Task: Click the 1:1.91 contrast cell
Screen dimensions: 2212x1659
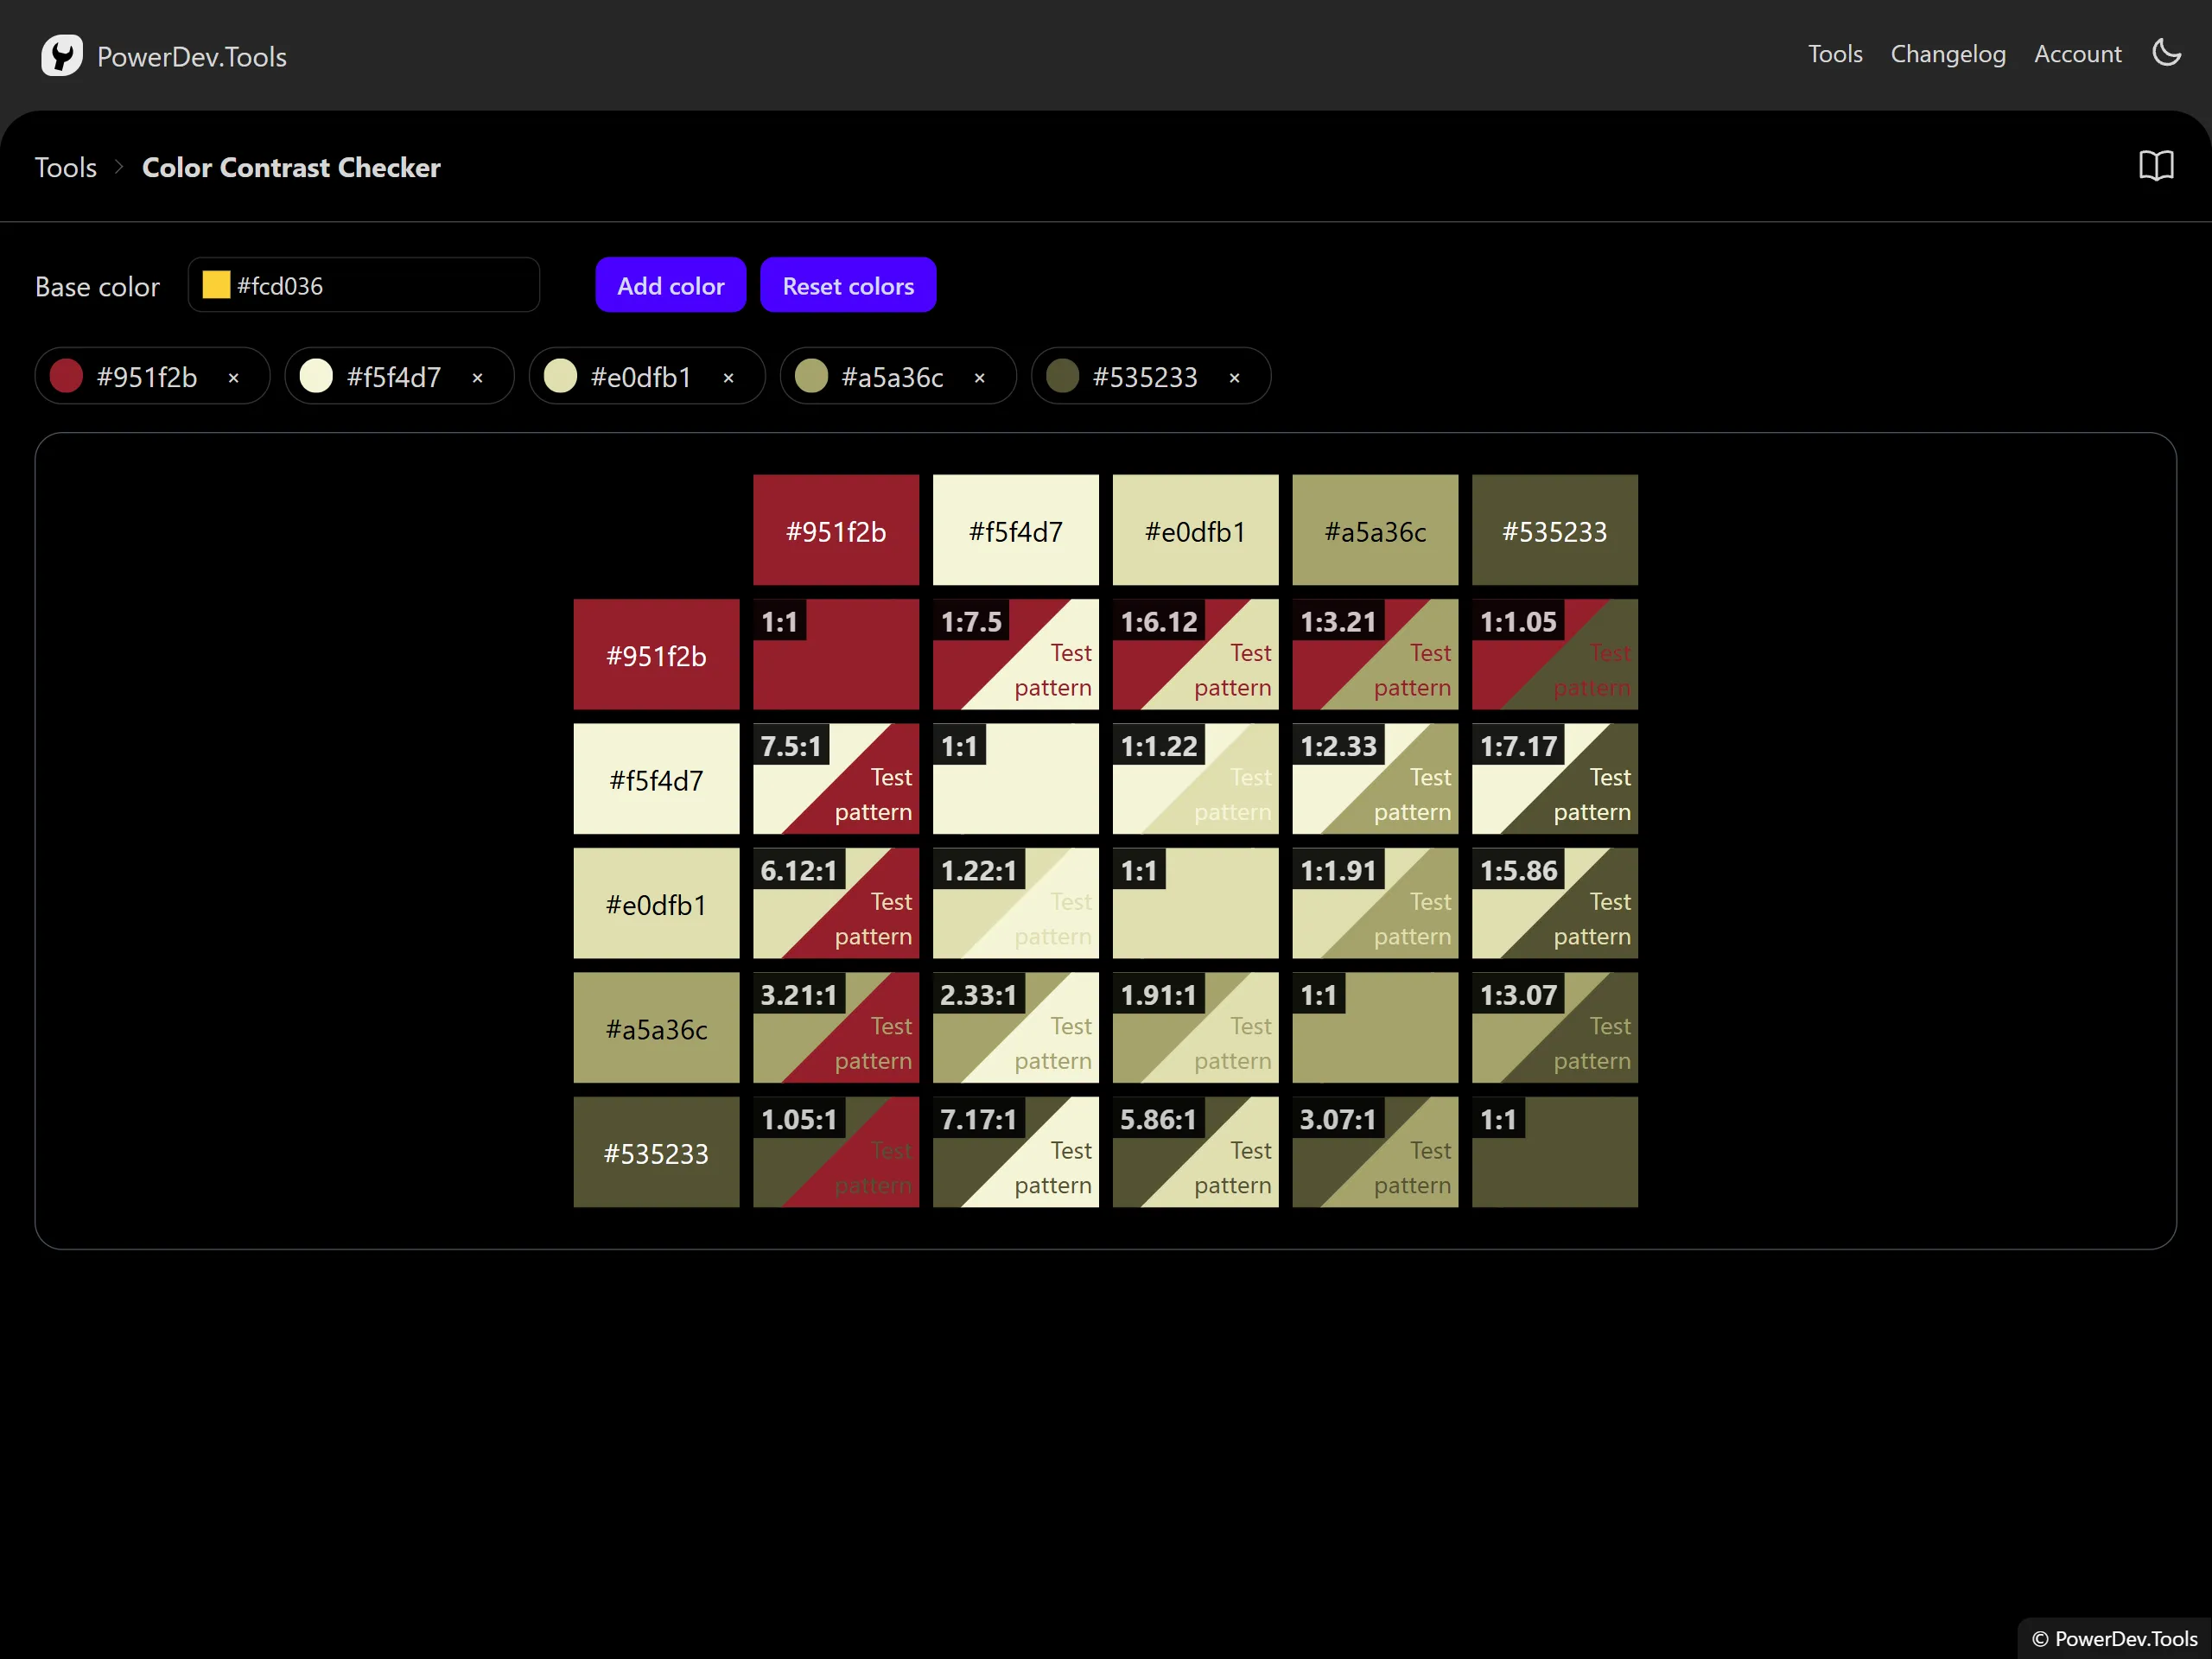Action: click(1376, 904)
